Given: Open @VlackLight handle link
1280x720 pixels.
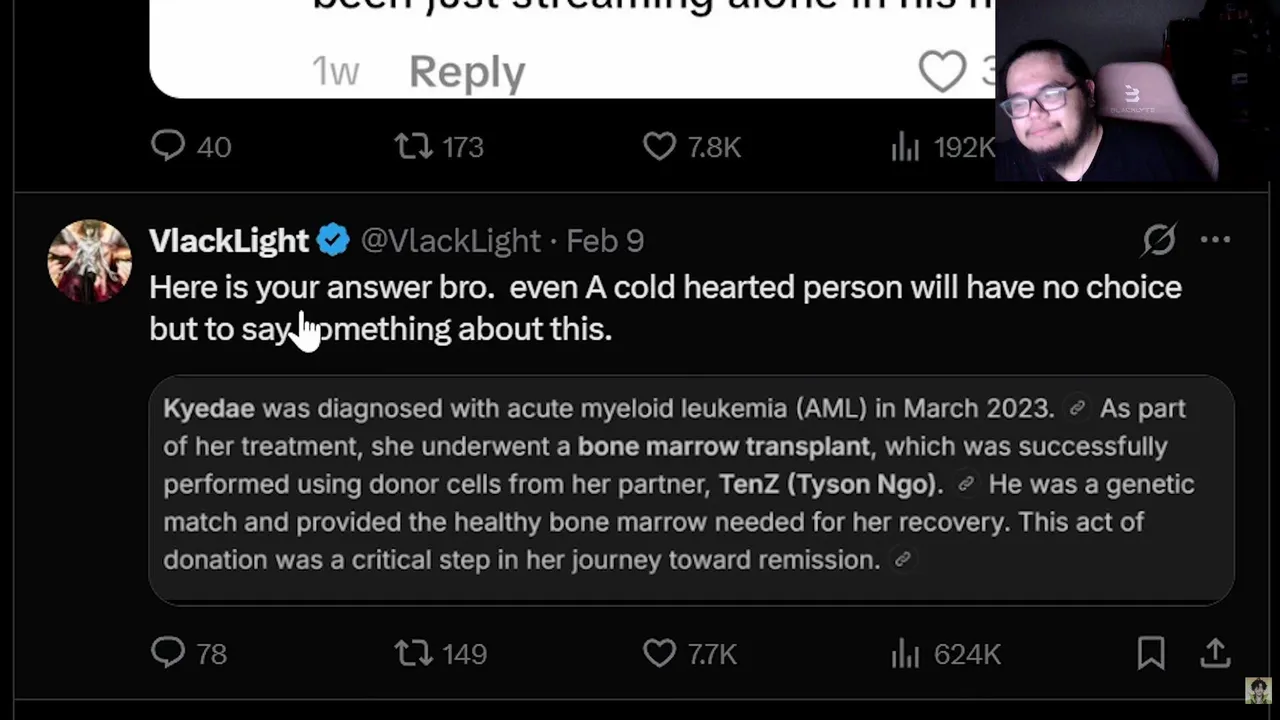Looking at the screenshot, I should pos(450,241).
